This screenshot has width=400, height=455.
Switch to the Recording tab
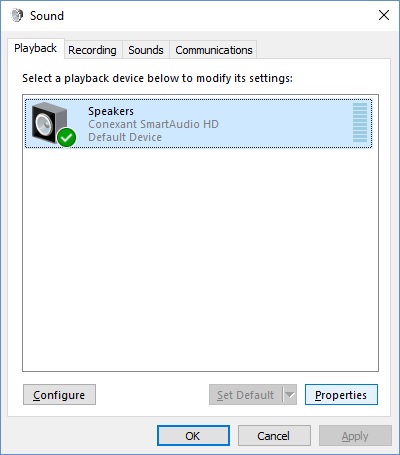92,50
